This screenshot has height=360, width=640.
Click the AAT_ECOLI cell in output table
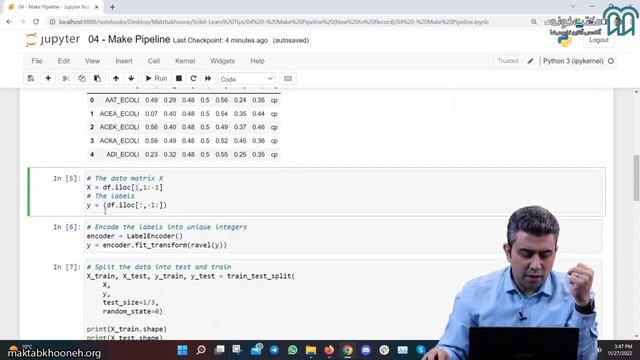point(122,100)
